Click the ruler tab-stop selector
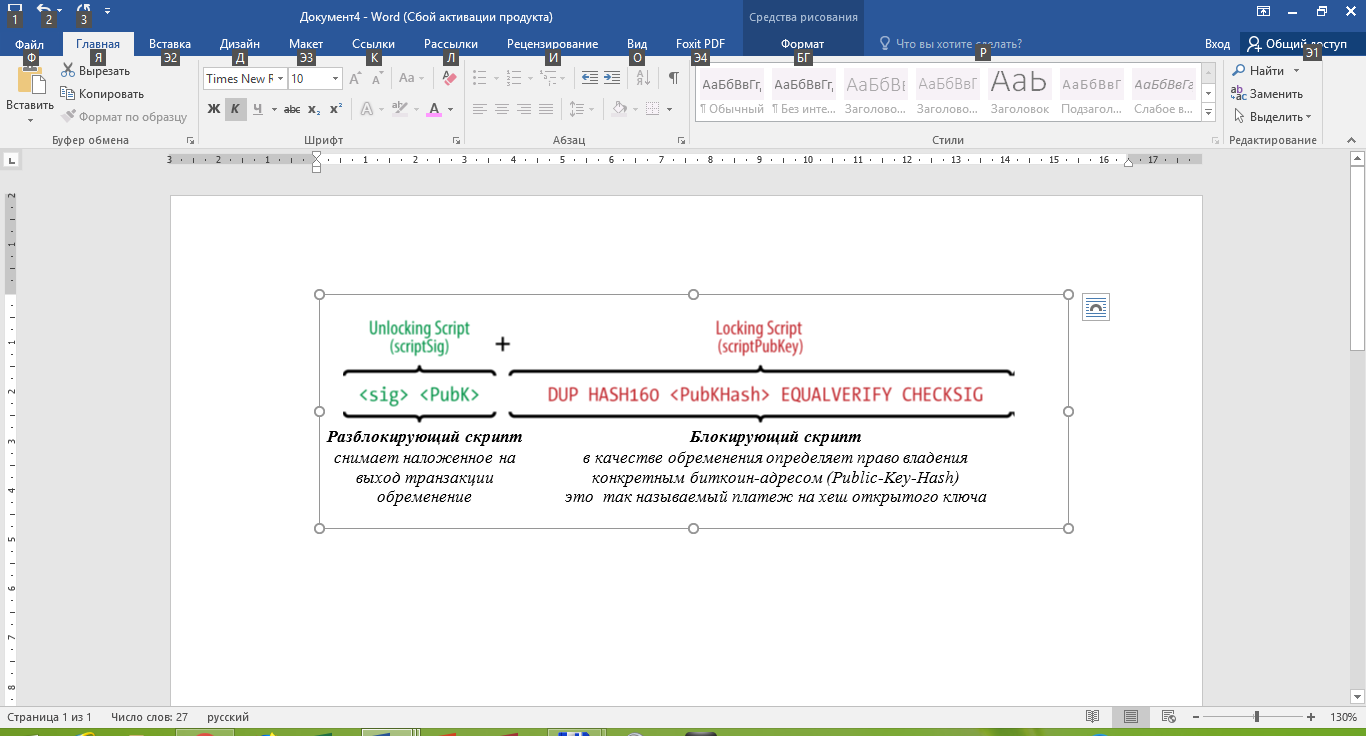 click(11, 159)
